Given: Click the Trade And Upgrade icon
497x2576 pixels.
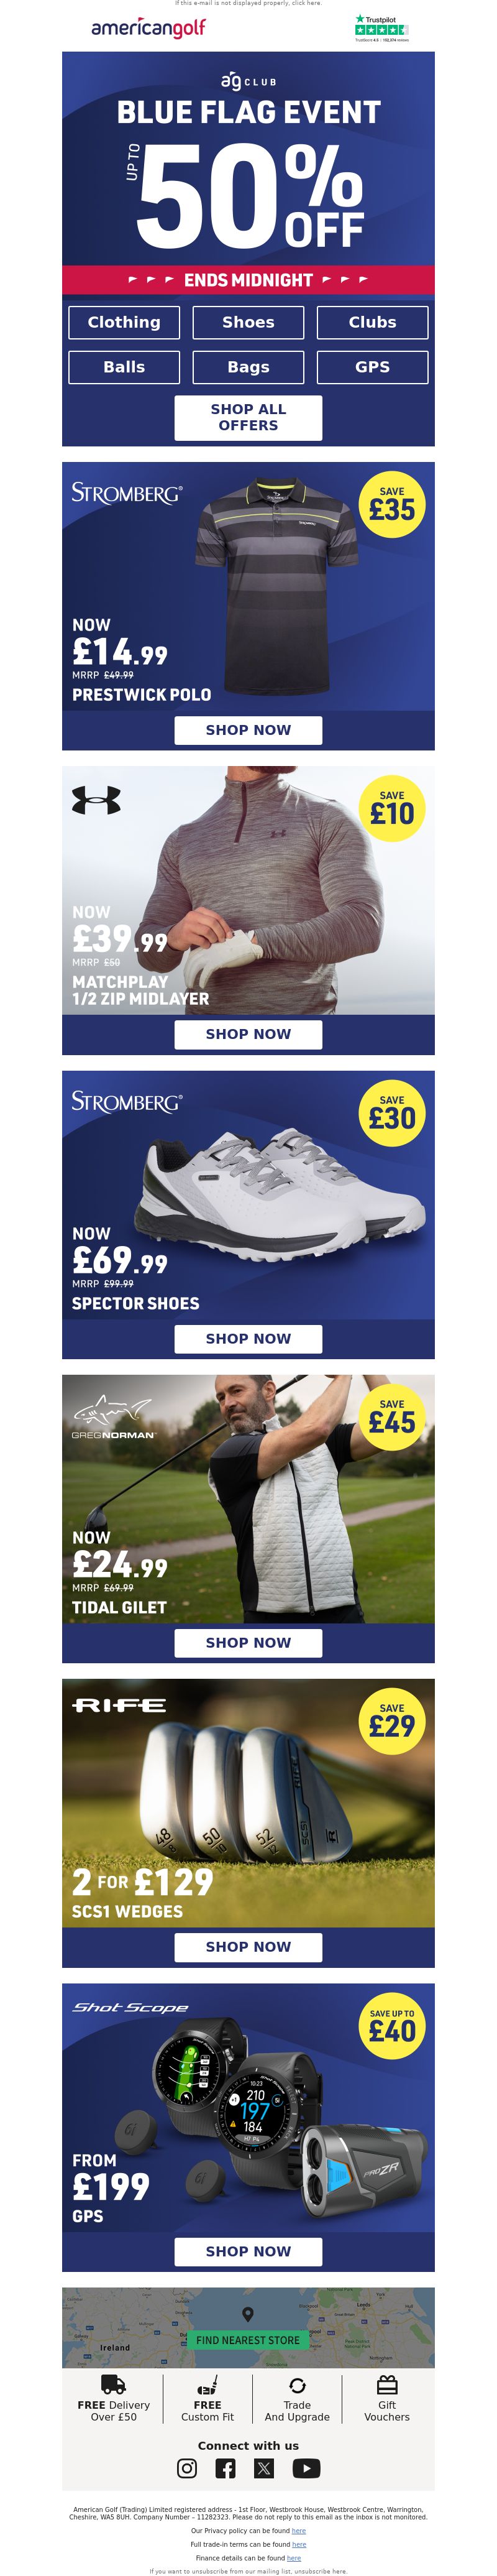Looking at the screenshot, I should (297, 2385).
